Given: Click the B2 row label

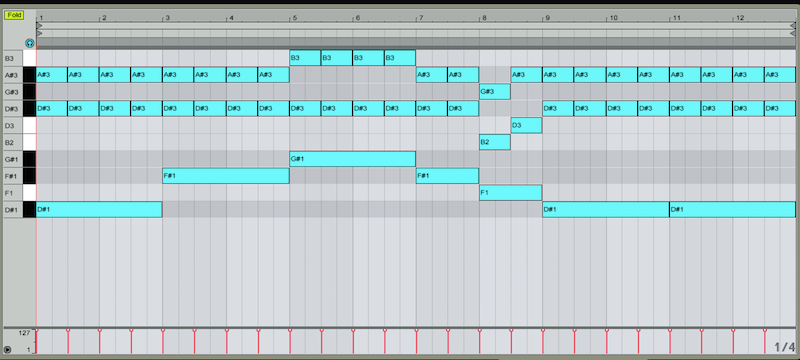Looking at the screenshot, I should pyautogui.click(x=9, y=143).
